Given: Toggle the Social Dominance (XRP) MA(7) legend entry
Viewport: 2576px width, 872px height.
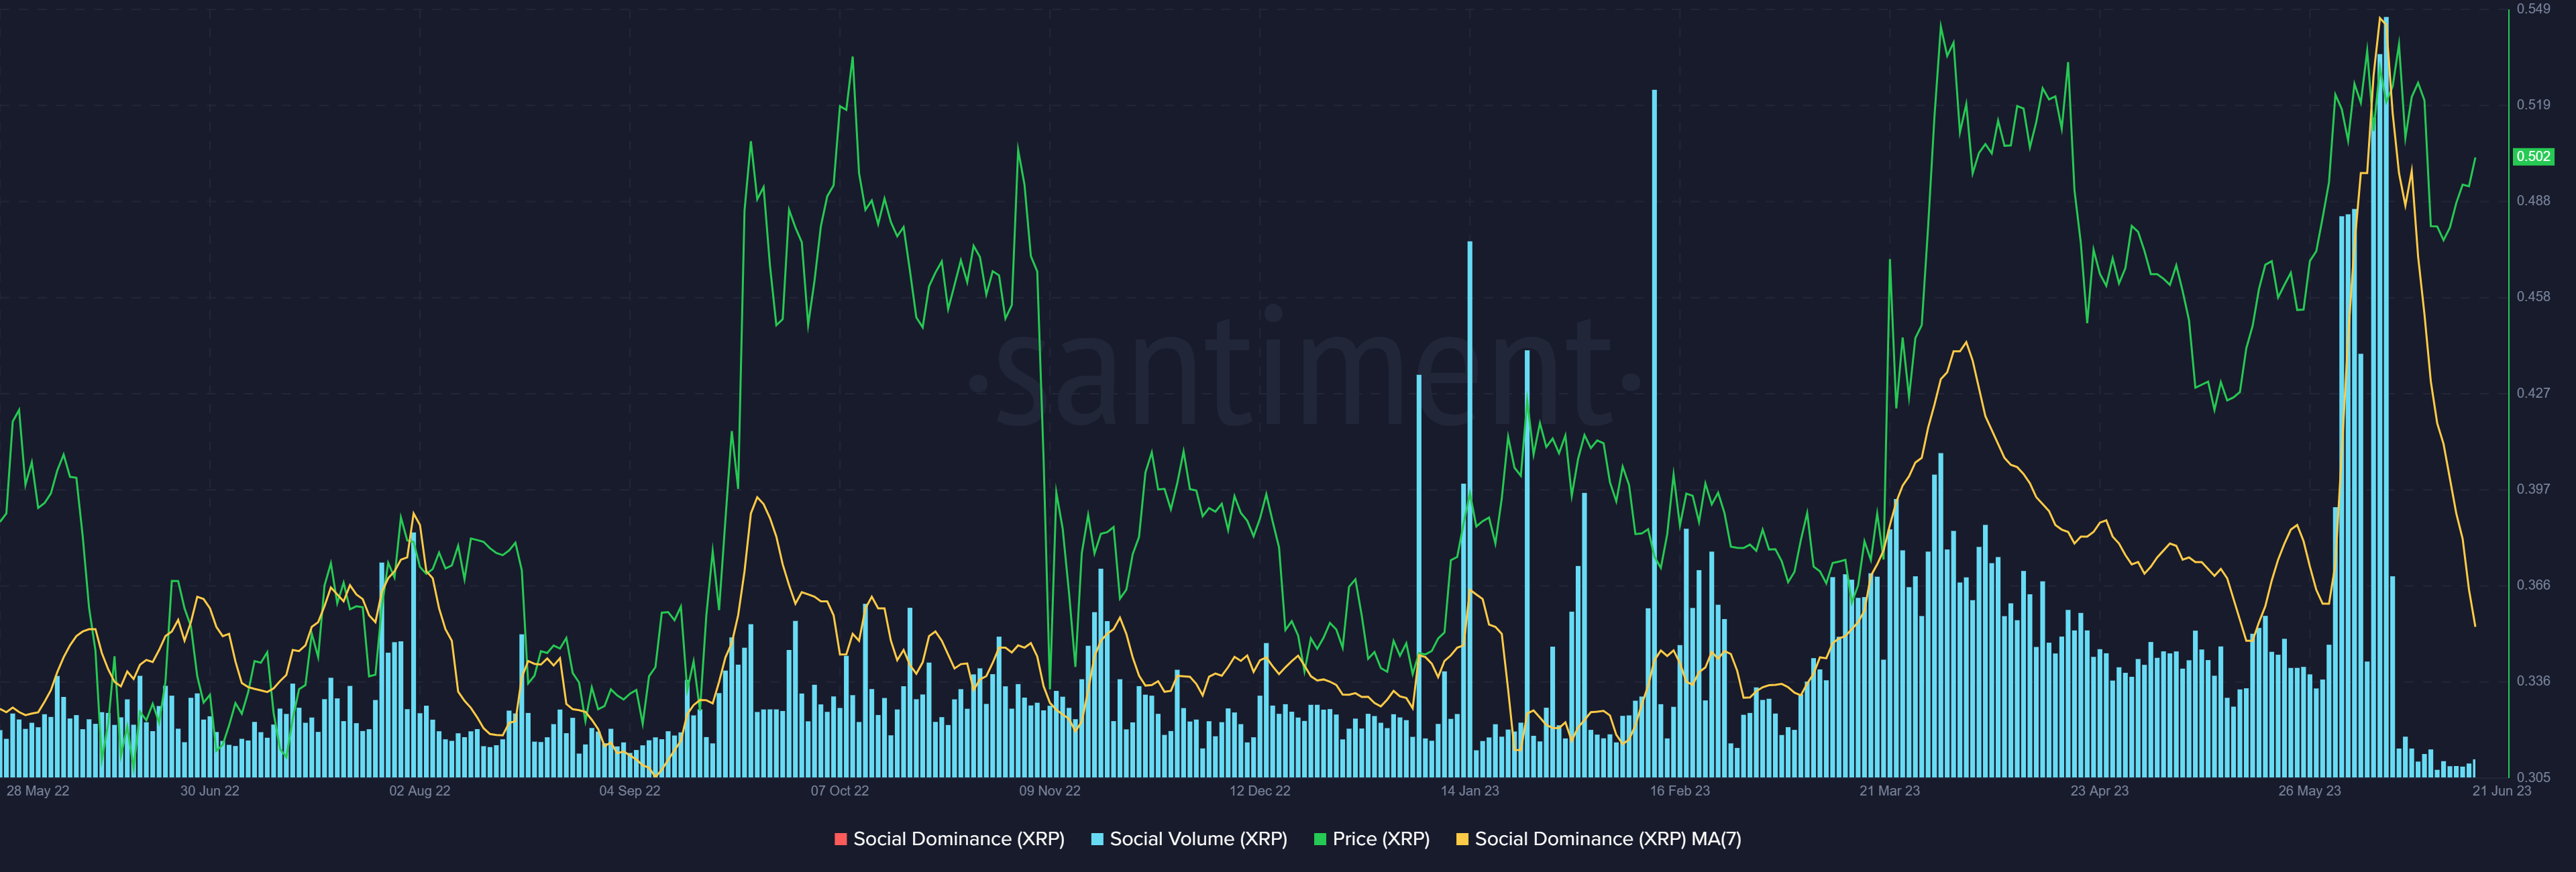Looking at the screenshot, I should pyautogui.click(x=1598, y=839).
